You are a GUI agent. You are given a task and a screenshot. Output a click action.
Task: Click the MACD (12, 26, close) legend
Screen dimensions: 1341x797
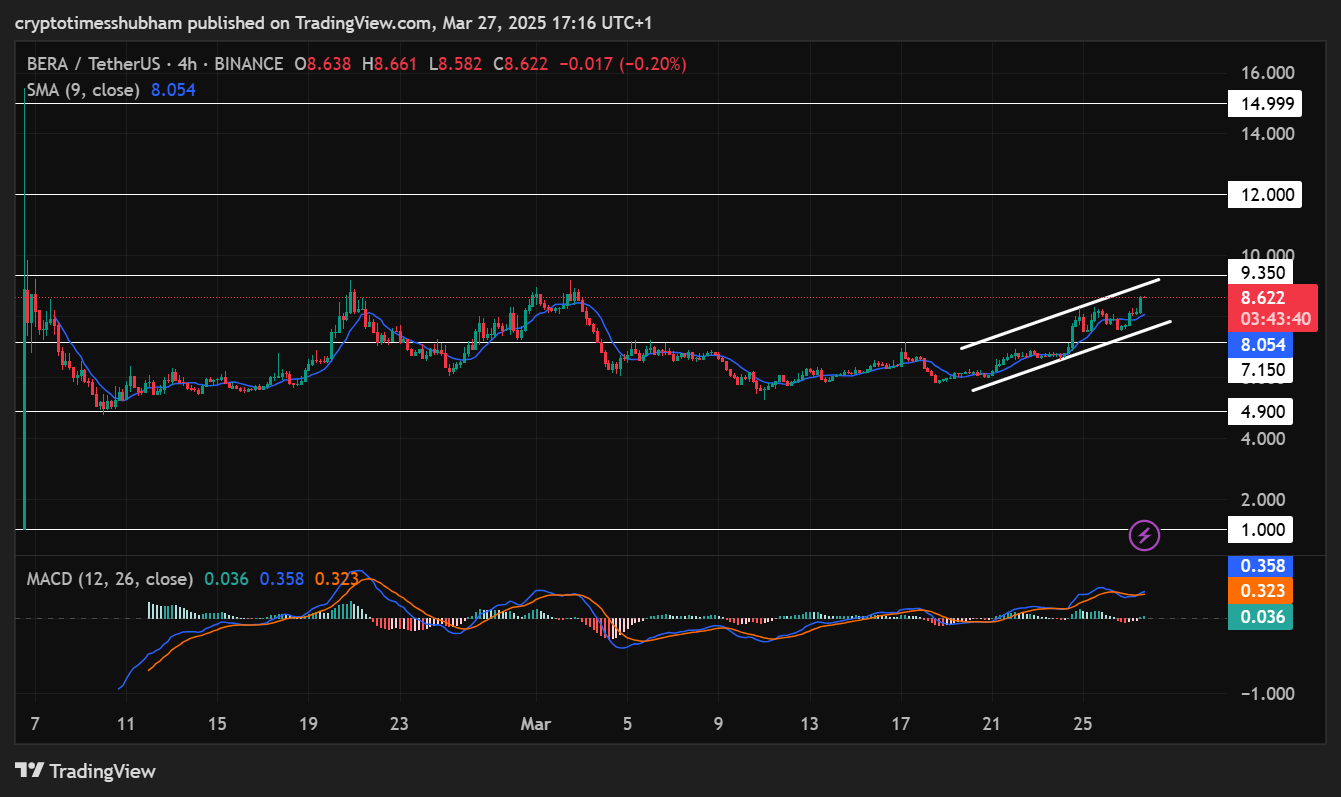[110, 579]
